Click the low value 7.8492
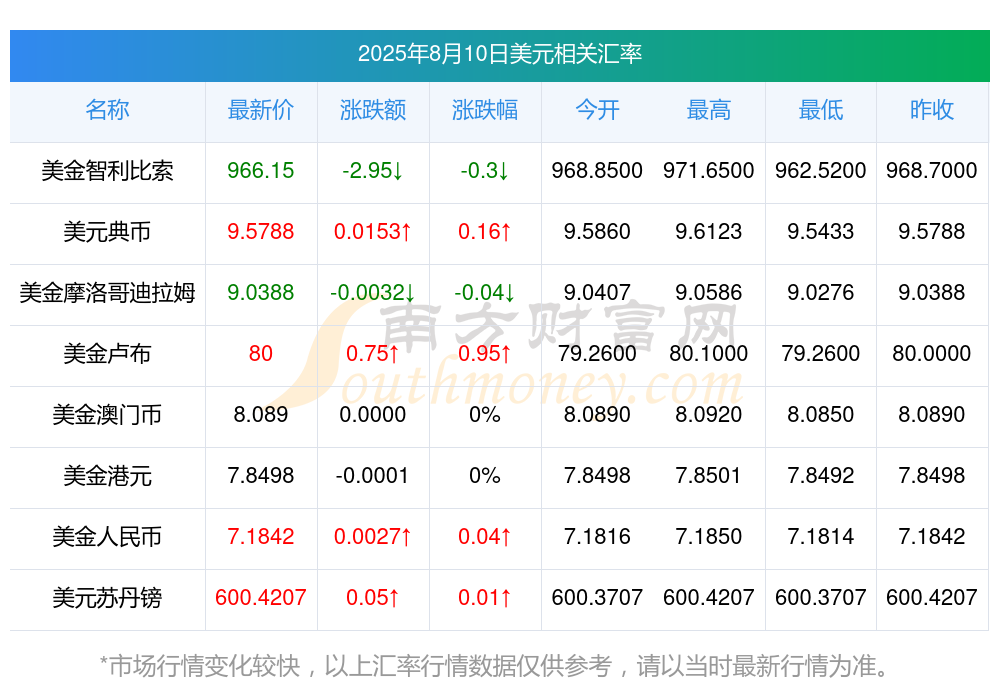Image resolution: width=1000 pixels, height=698 pixels. click(821, 475)
